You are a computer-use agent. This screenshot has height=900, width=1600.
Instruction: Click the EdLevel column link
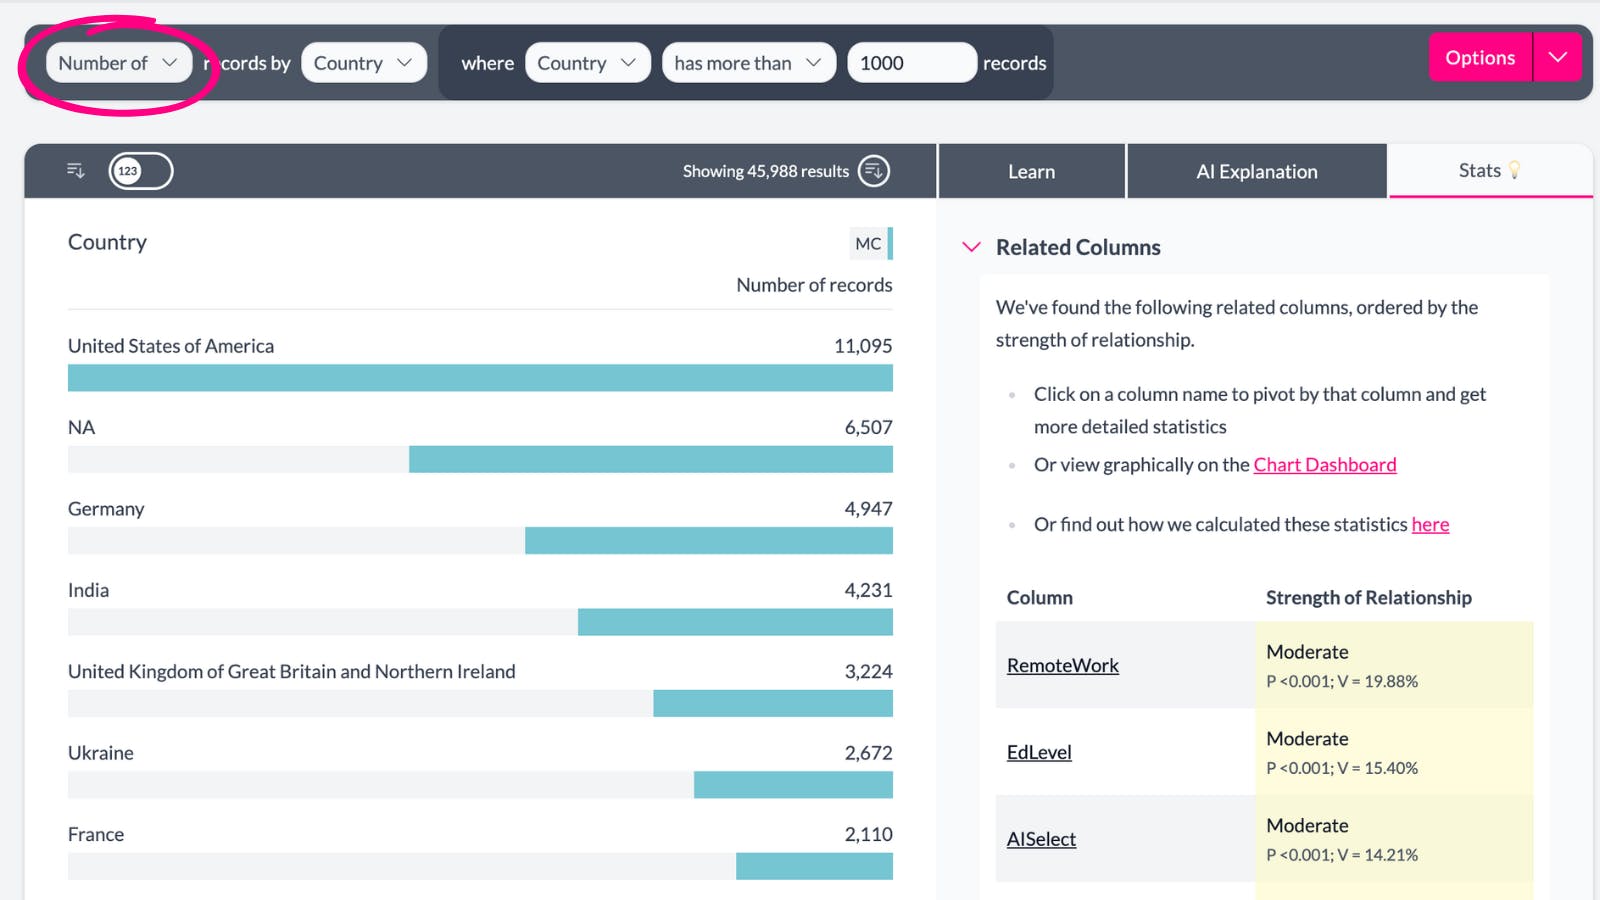coord(1039,753)
